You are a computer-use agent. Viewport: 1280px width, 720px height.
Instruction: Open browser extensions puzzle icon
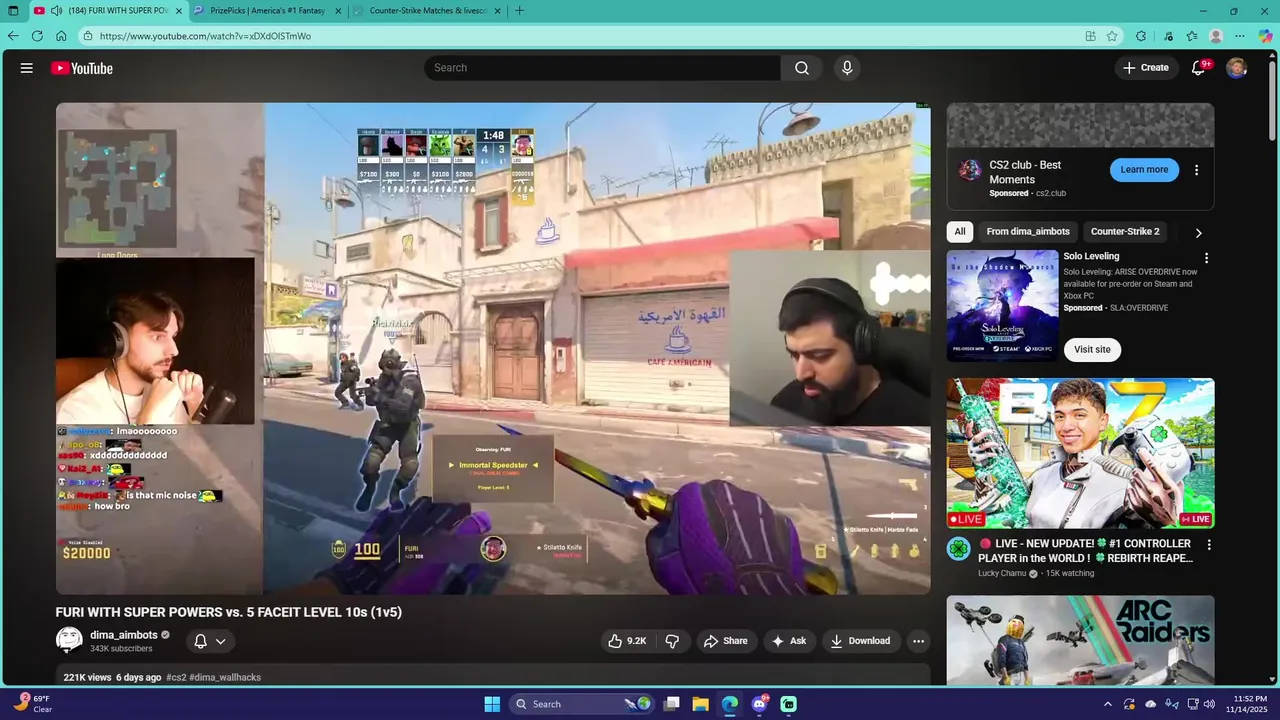[1141, 36]
